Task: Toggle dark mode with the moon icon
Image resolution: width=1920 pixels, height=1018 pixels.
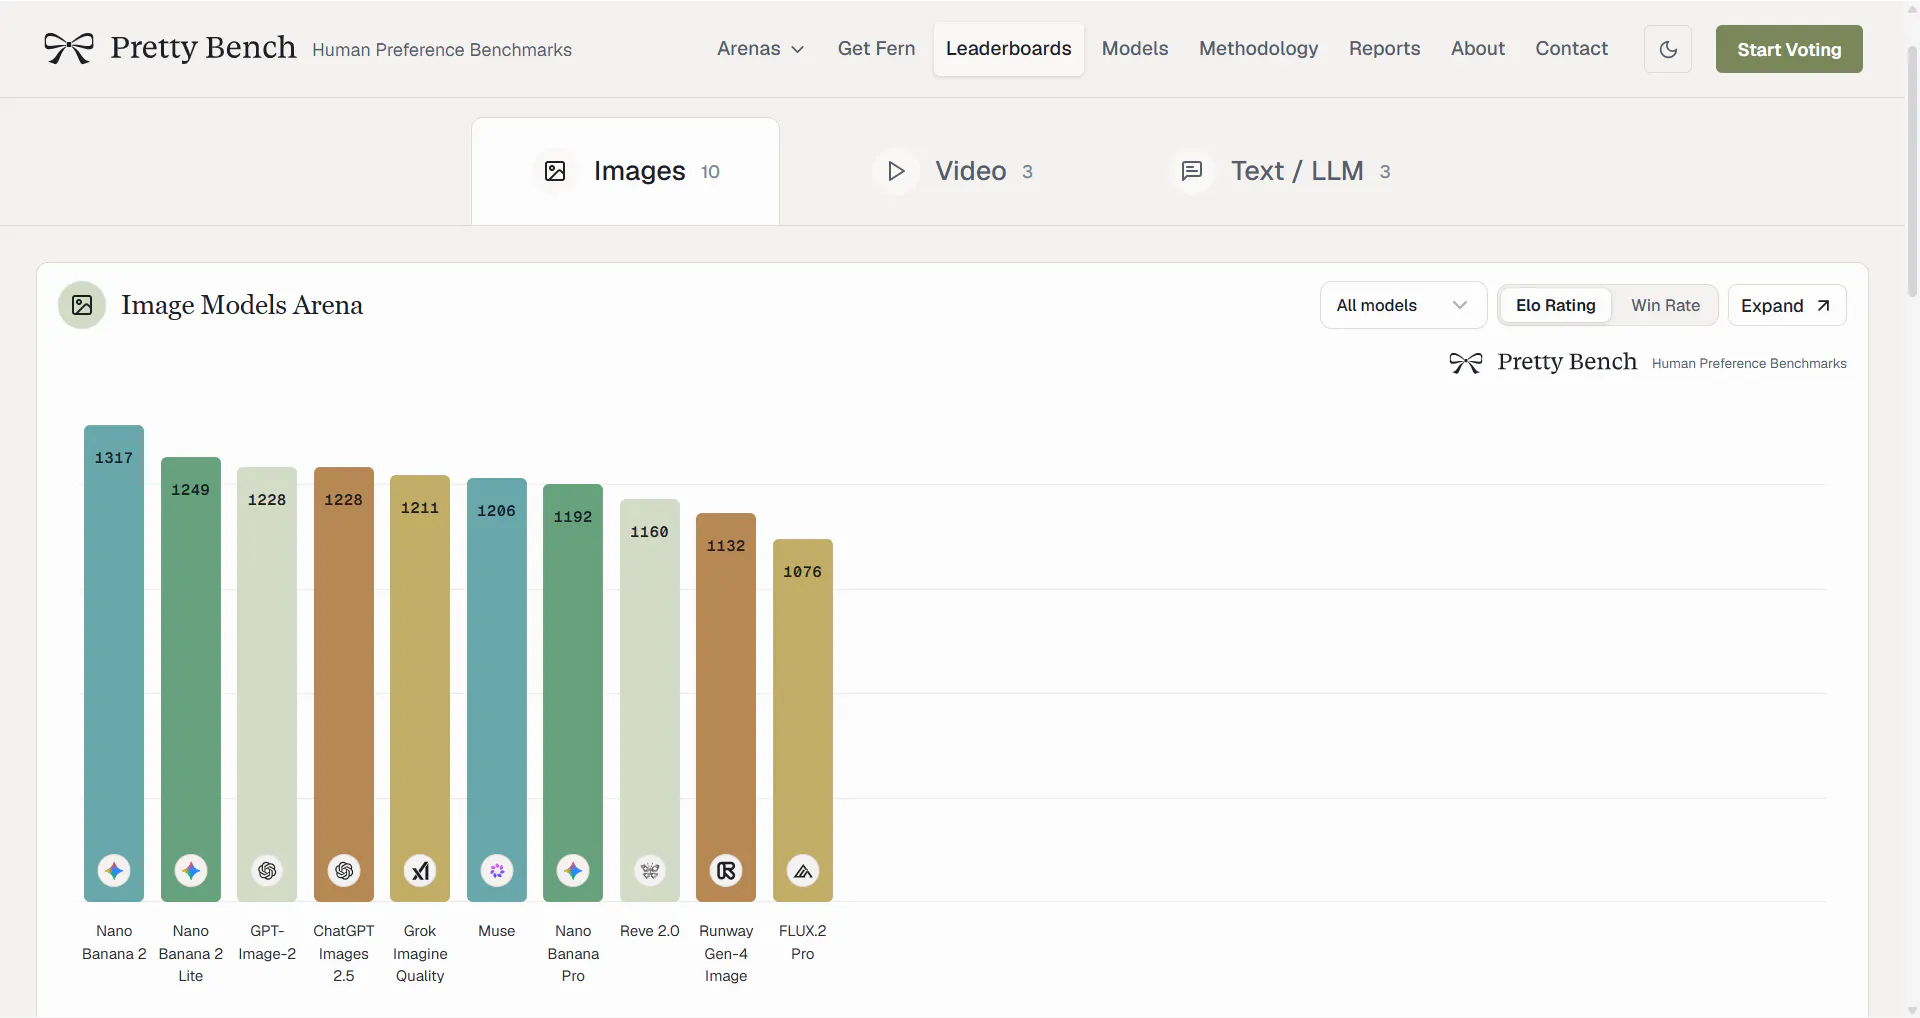Action: (1668, 49)
